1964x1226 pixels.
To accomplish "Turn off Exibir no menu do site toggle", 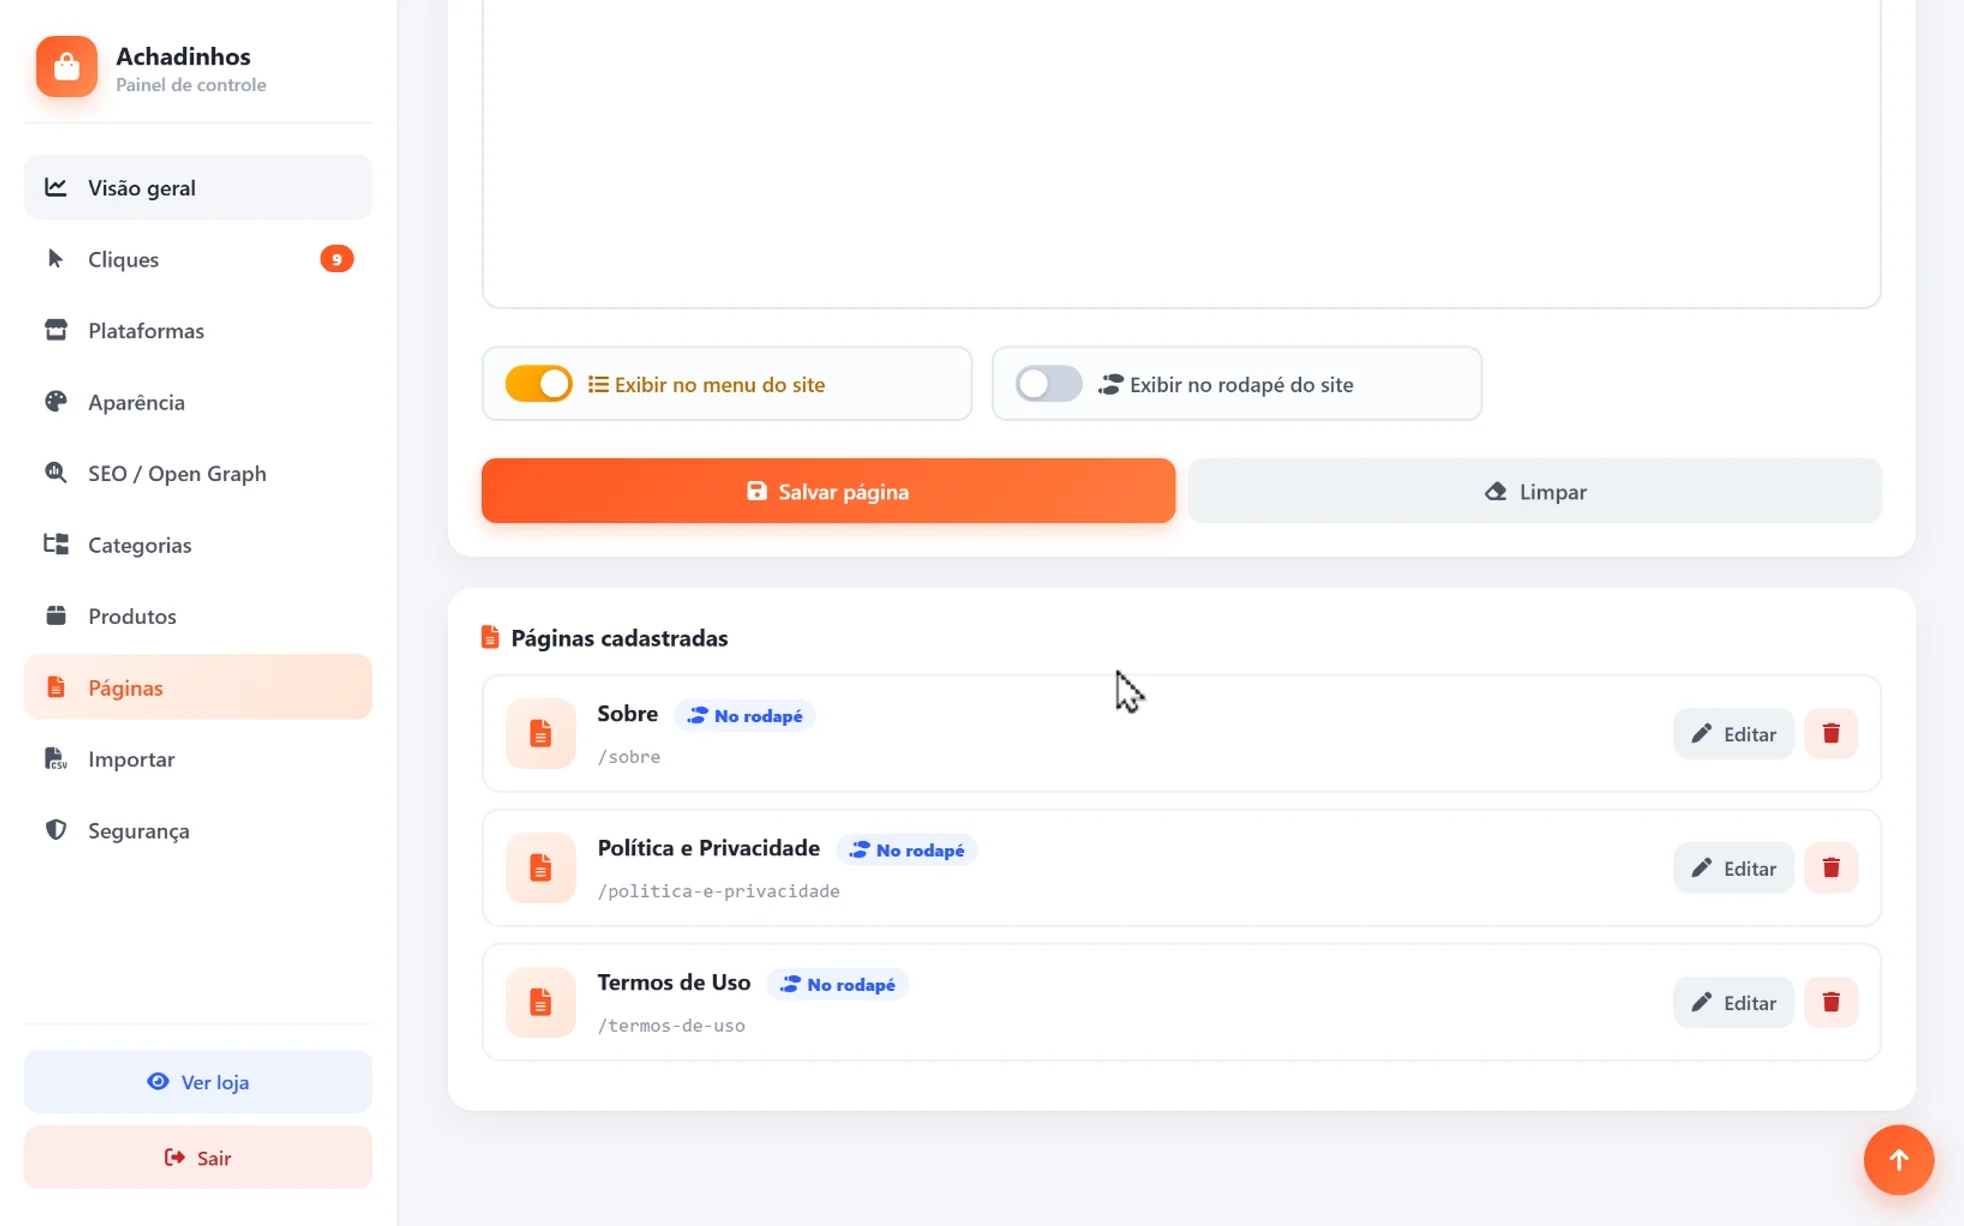I will coord(539,384).
